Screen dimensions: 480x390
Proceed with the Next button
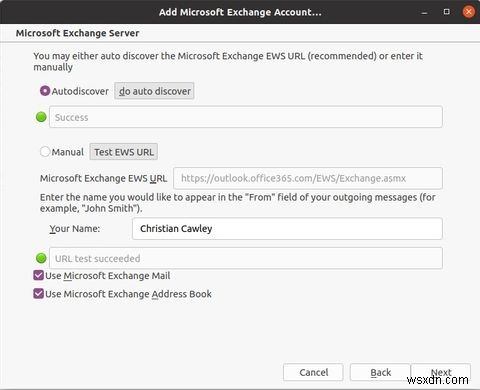(441, 372)
